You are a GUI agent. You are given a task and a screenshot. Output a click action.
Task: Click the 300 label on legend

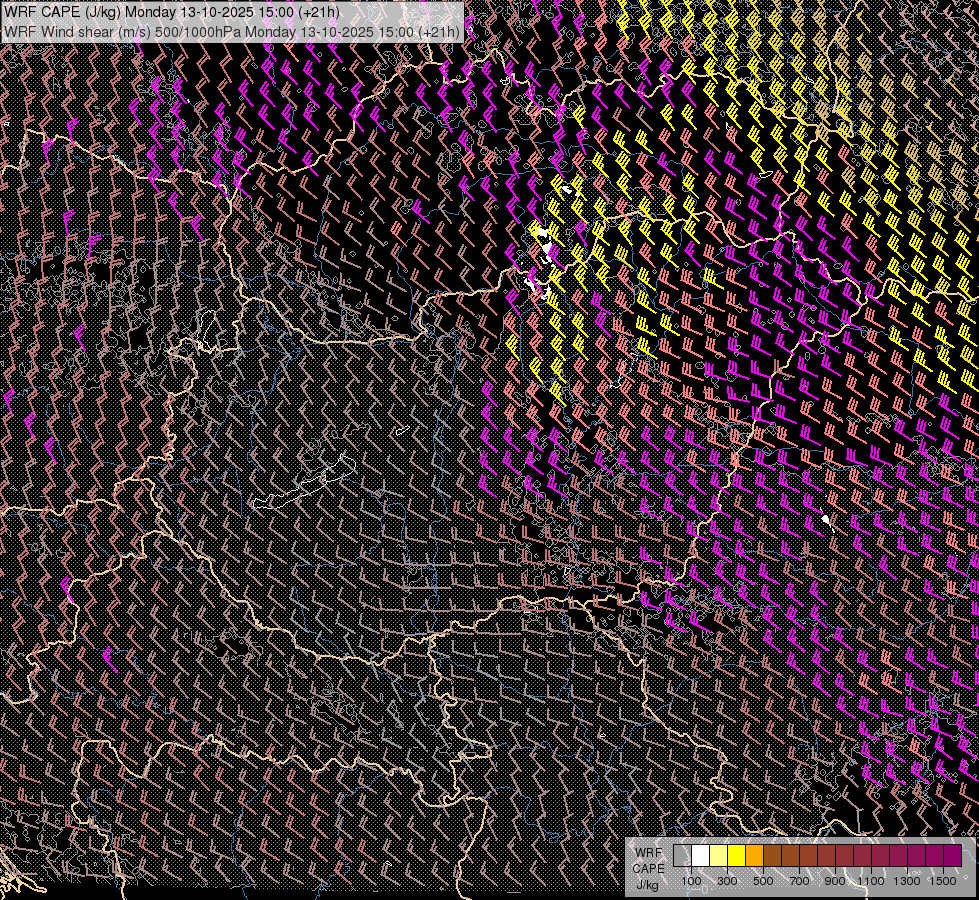pos(727,881)
